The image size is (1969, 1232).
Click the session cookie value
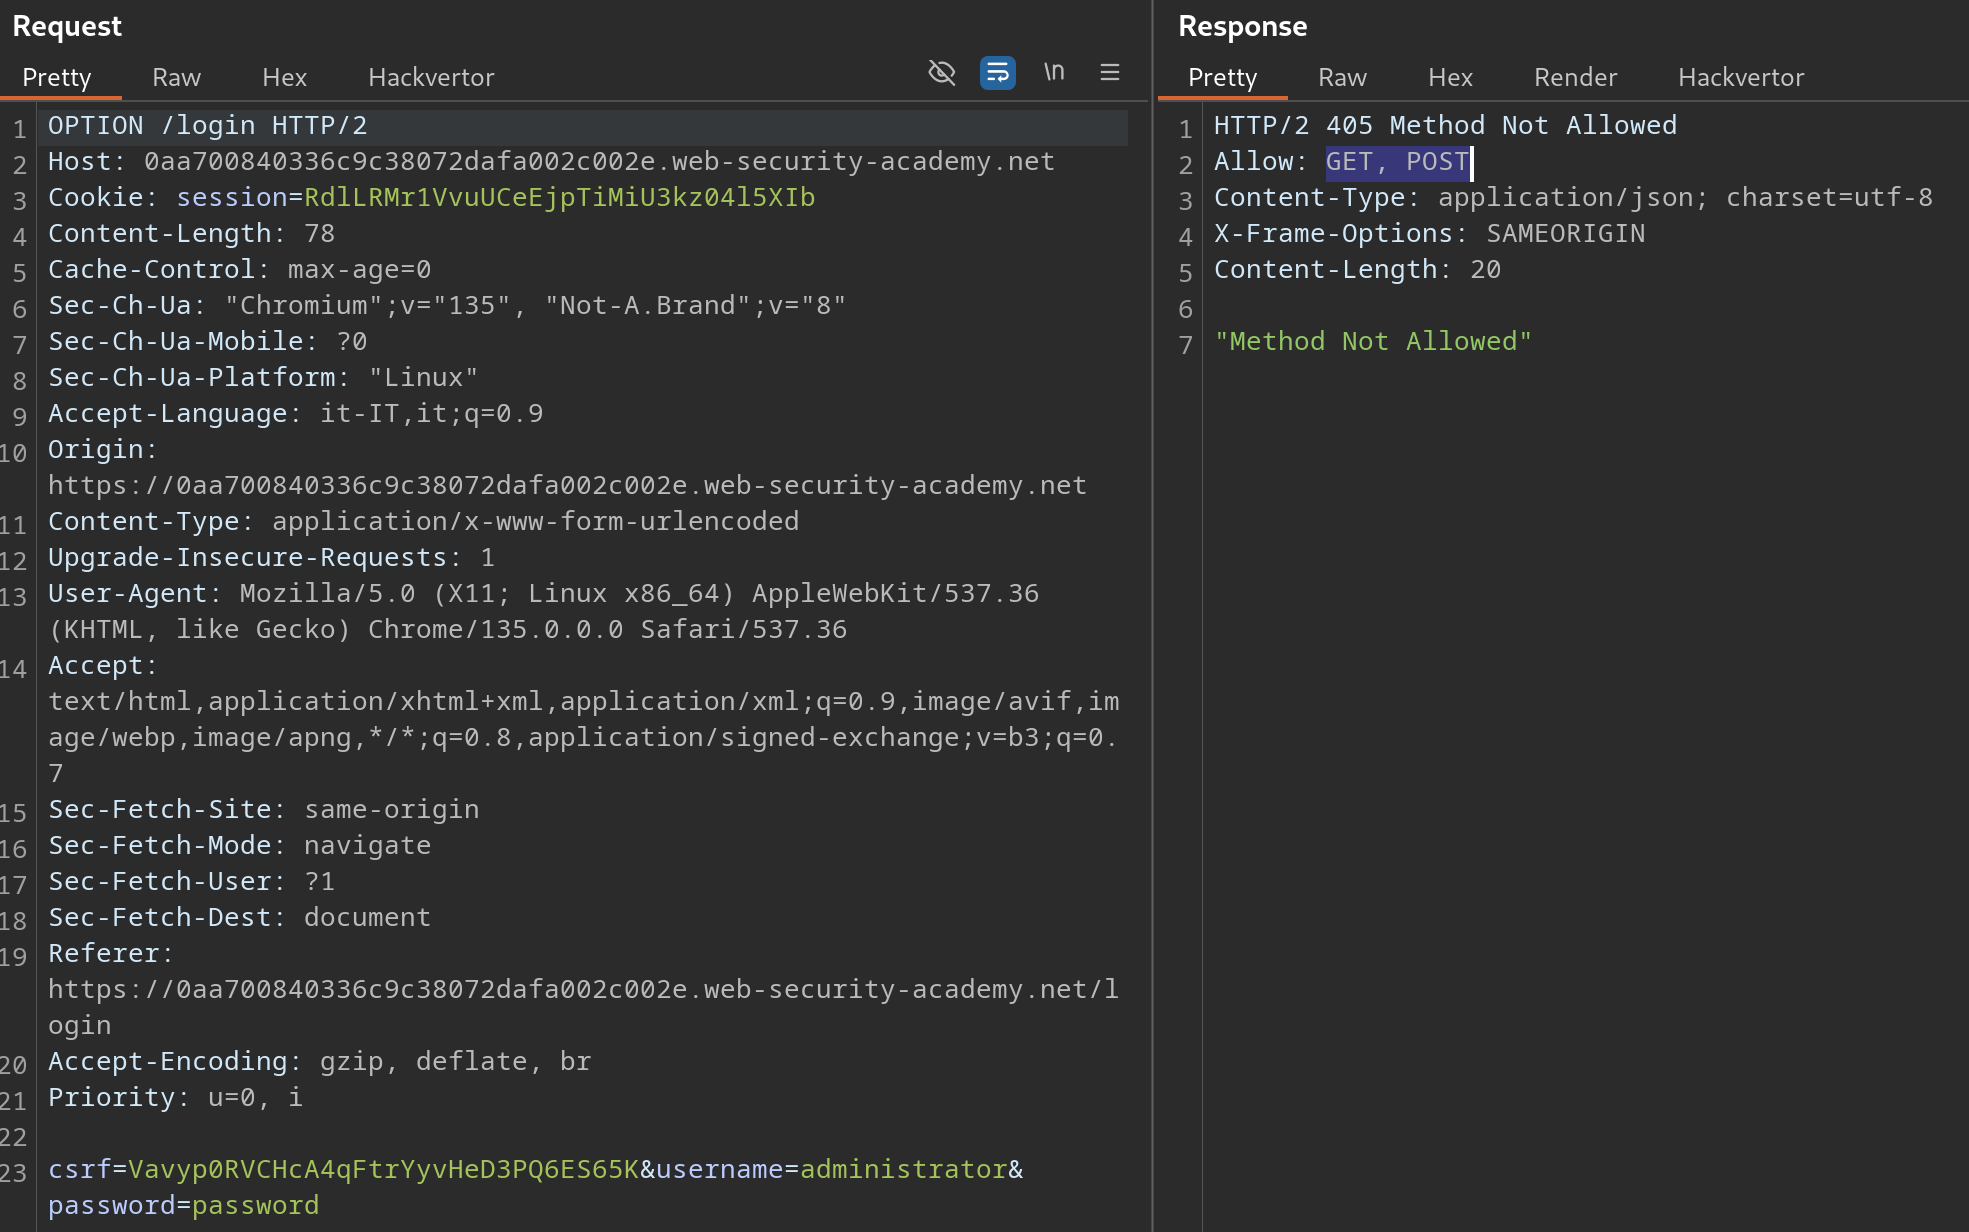tap(559, 198)
